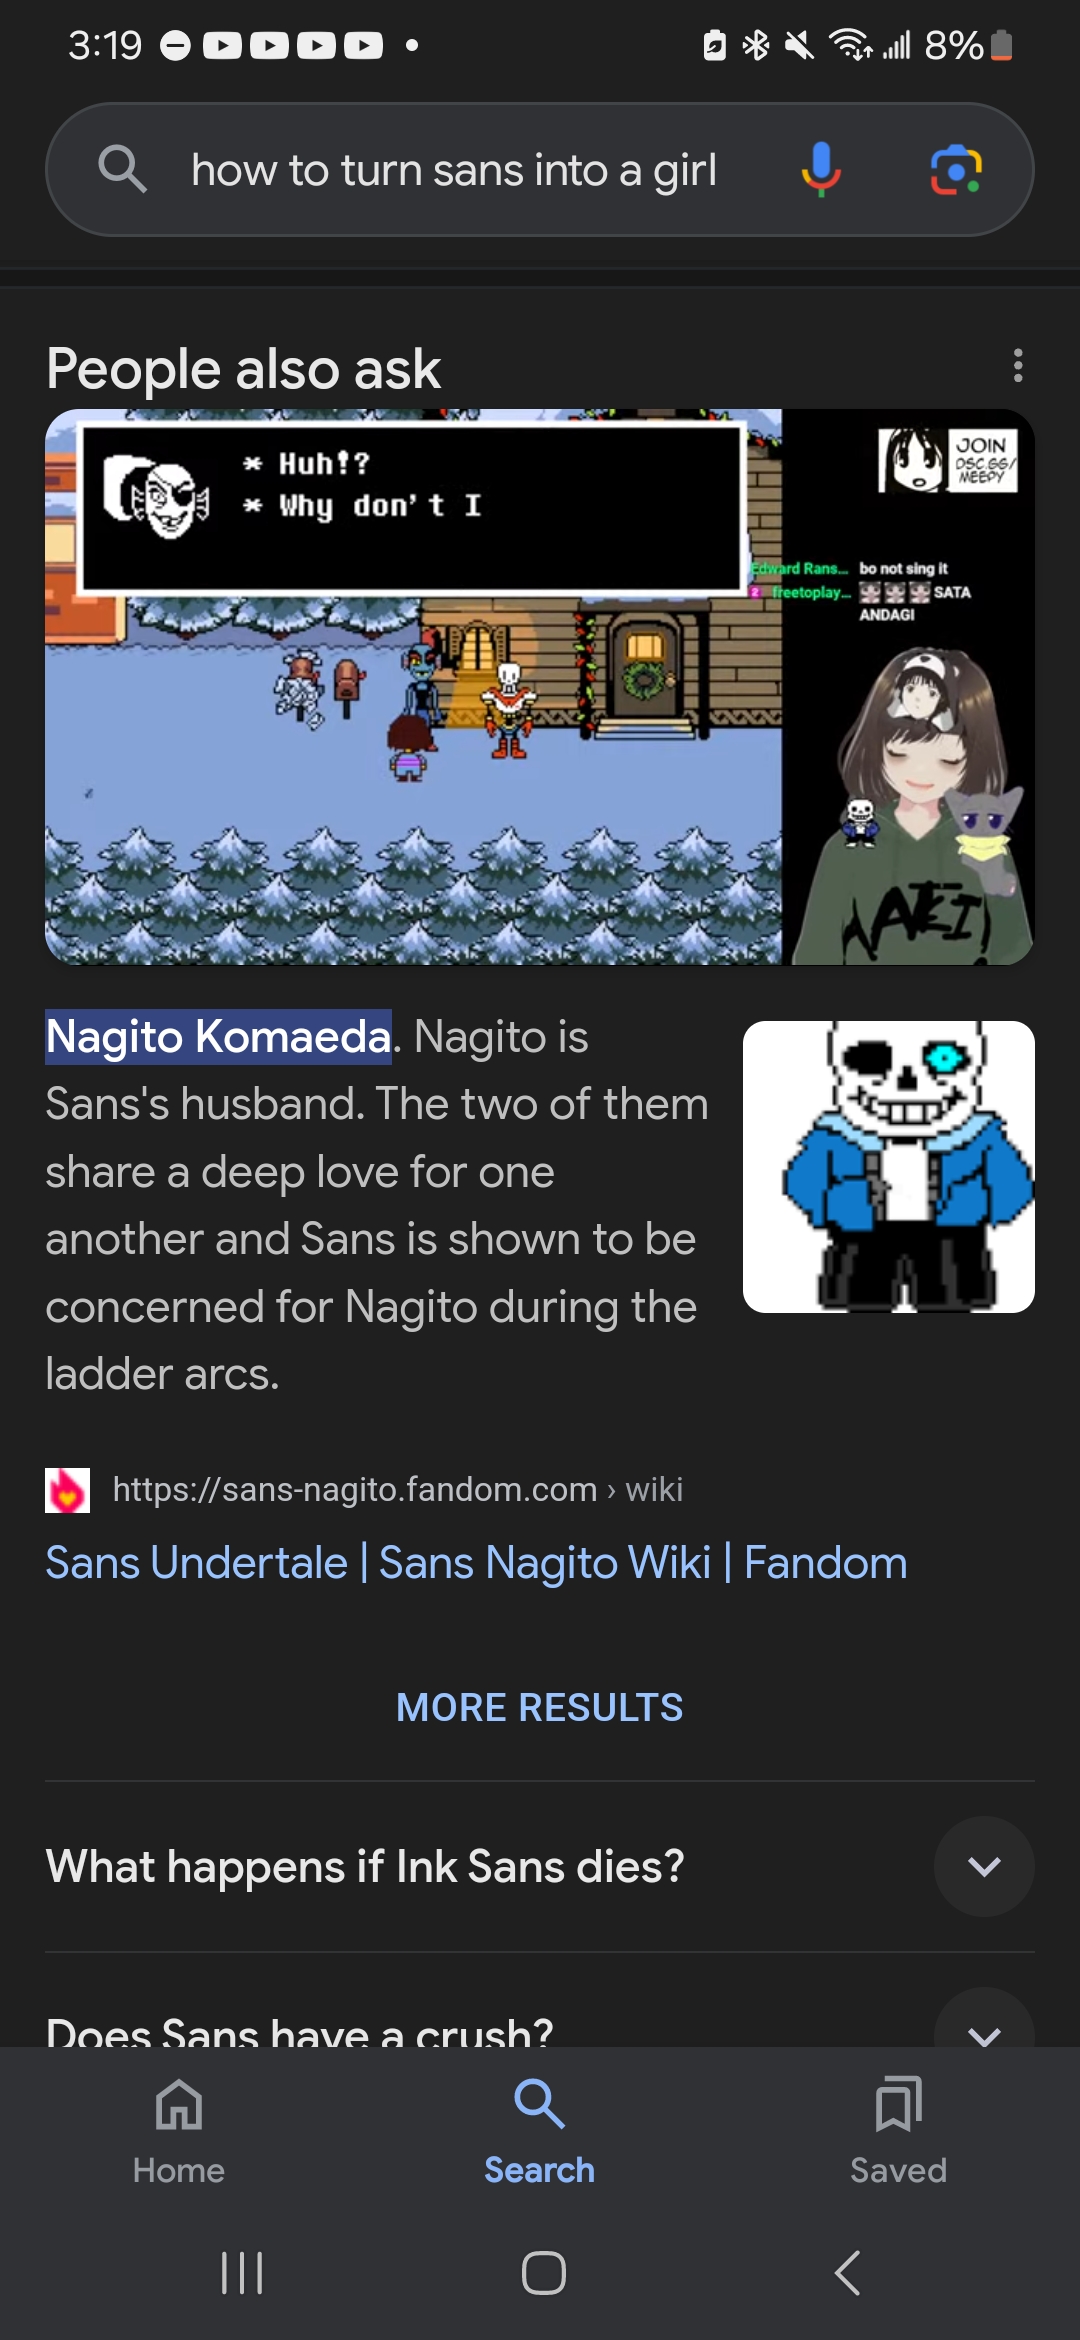The image size is (1080, 2340).
Task: Tap the Sans pixel art image
Action: (x=889, y=1167)
